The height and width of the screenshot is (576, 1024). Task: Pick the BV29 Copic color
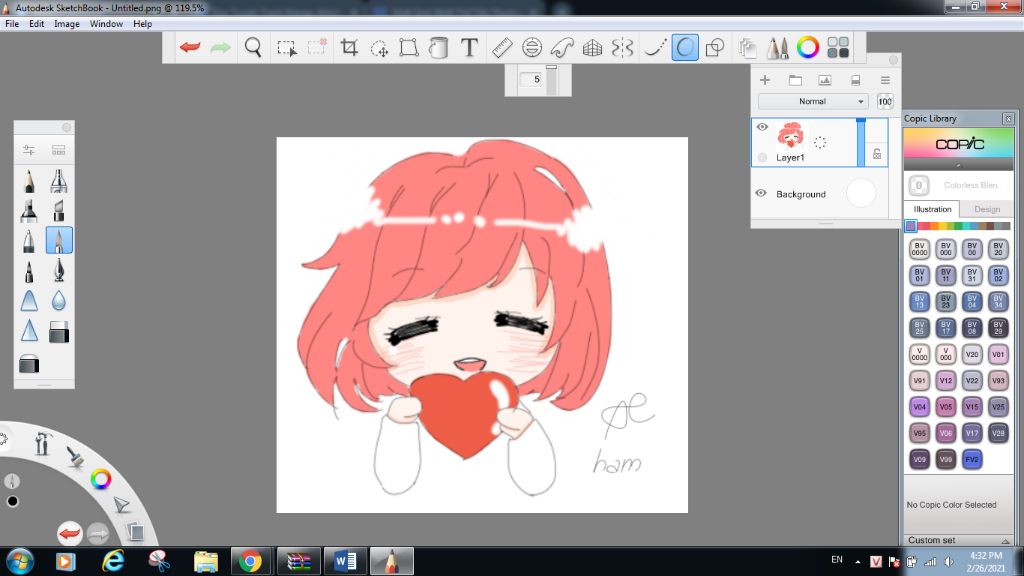pos(998,327)
